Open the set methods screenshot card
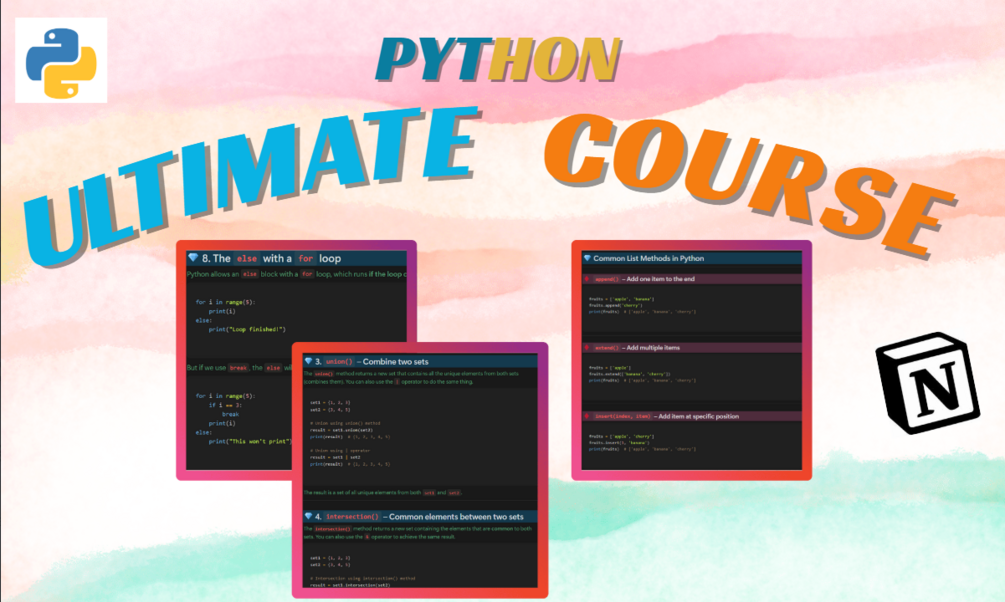This screenshot has width=1005, height=602. pos(420,471)
